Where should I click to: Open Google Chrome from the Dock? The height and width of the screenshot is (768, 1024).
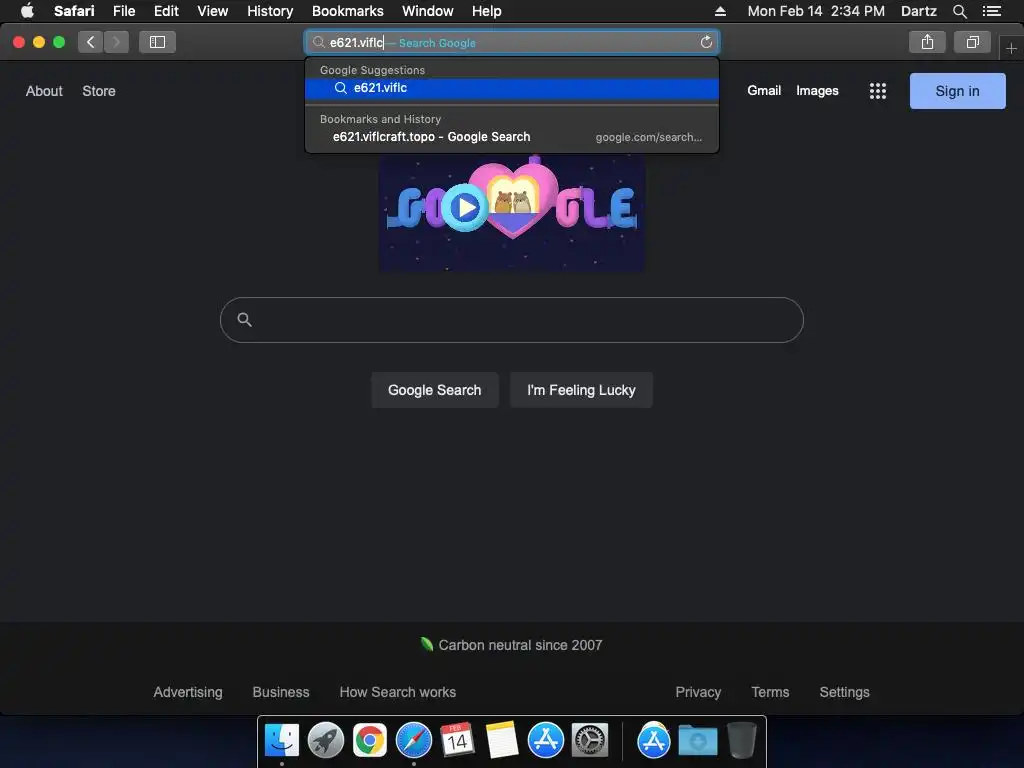pyautogui.click(x=370, y=741)
